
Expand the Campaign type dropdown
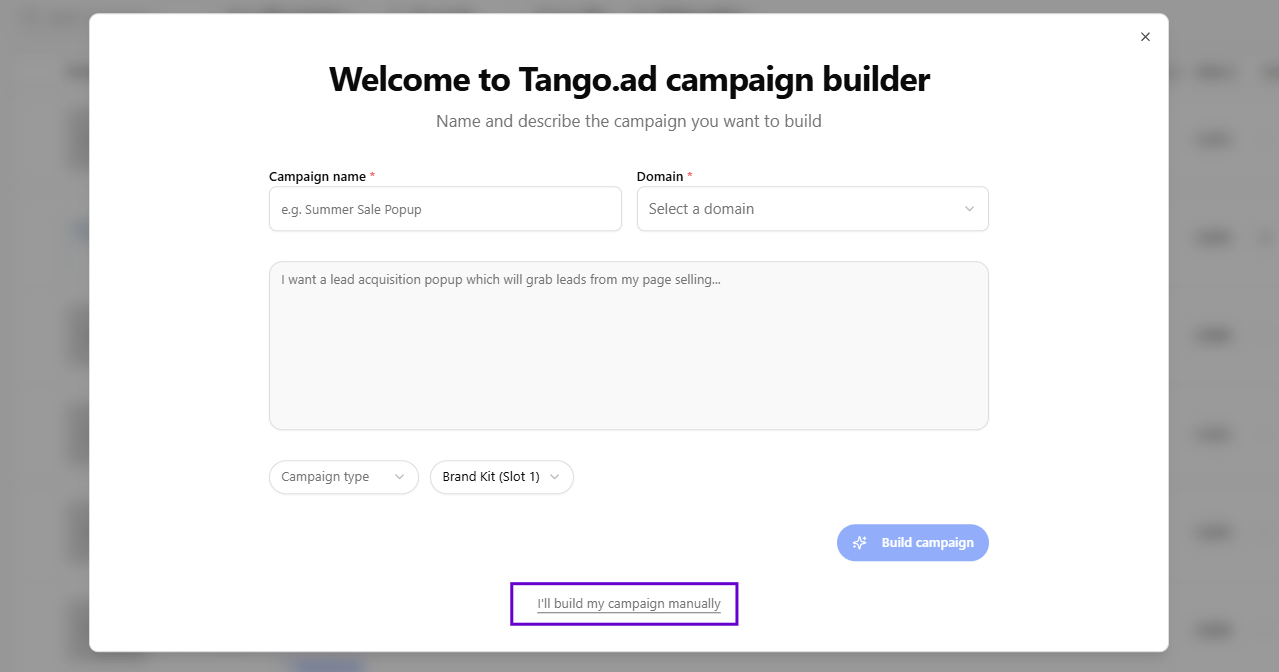tap(343, 477)
